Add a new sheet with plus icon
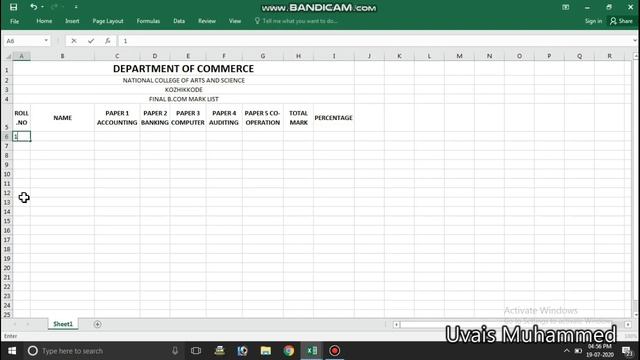 pyautogui.click(x=98, y=324)
